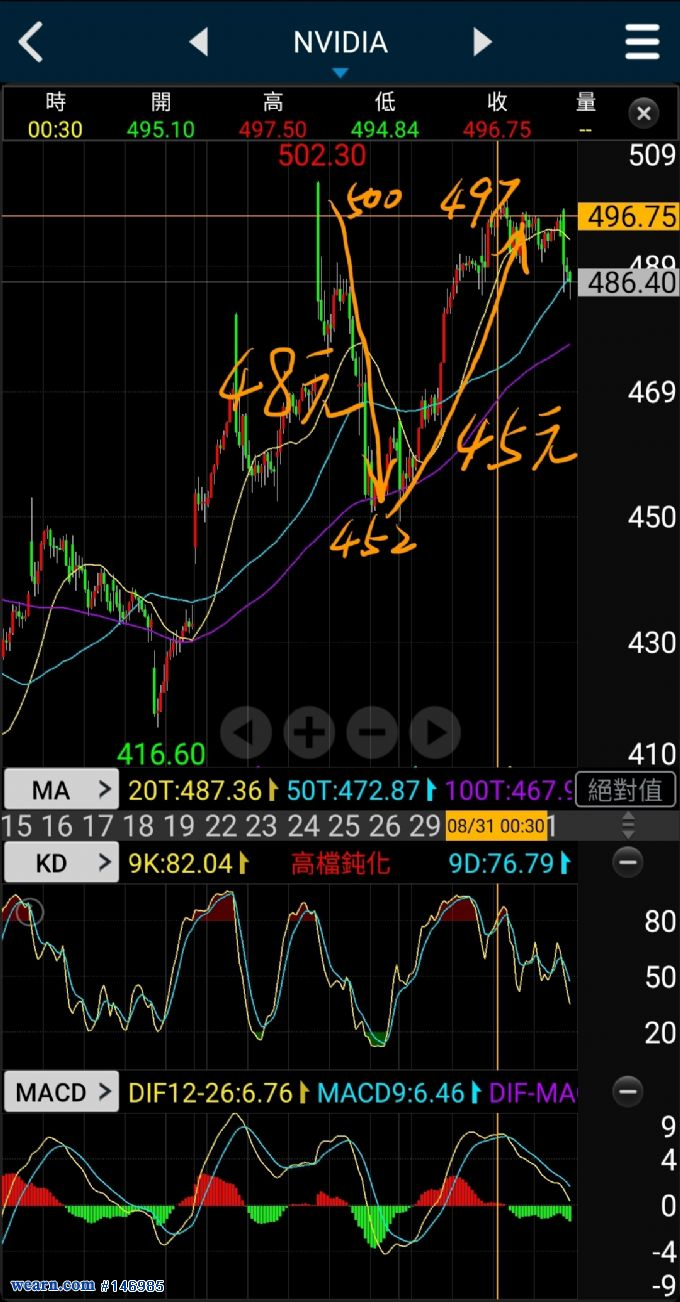
Task: Go back using the top-left arrow
Action: (32, 42)
